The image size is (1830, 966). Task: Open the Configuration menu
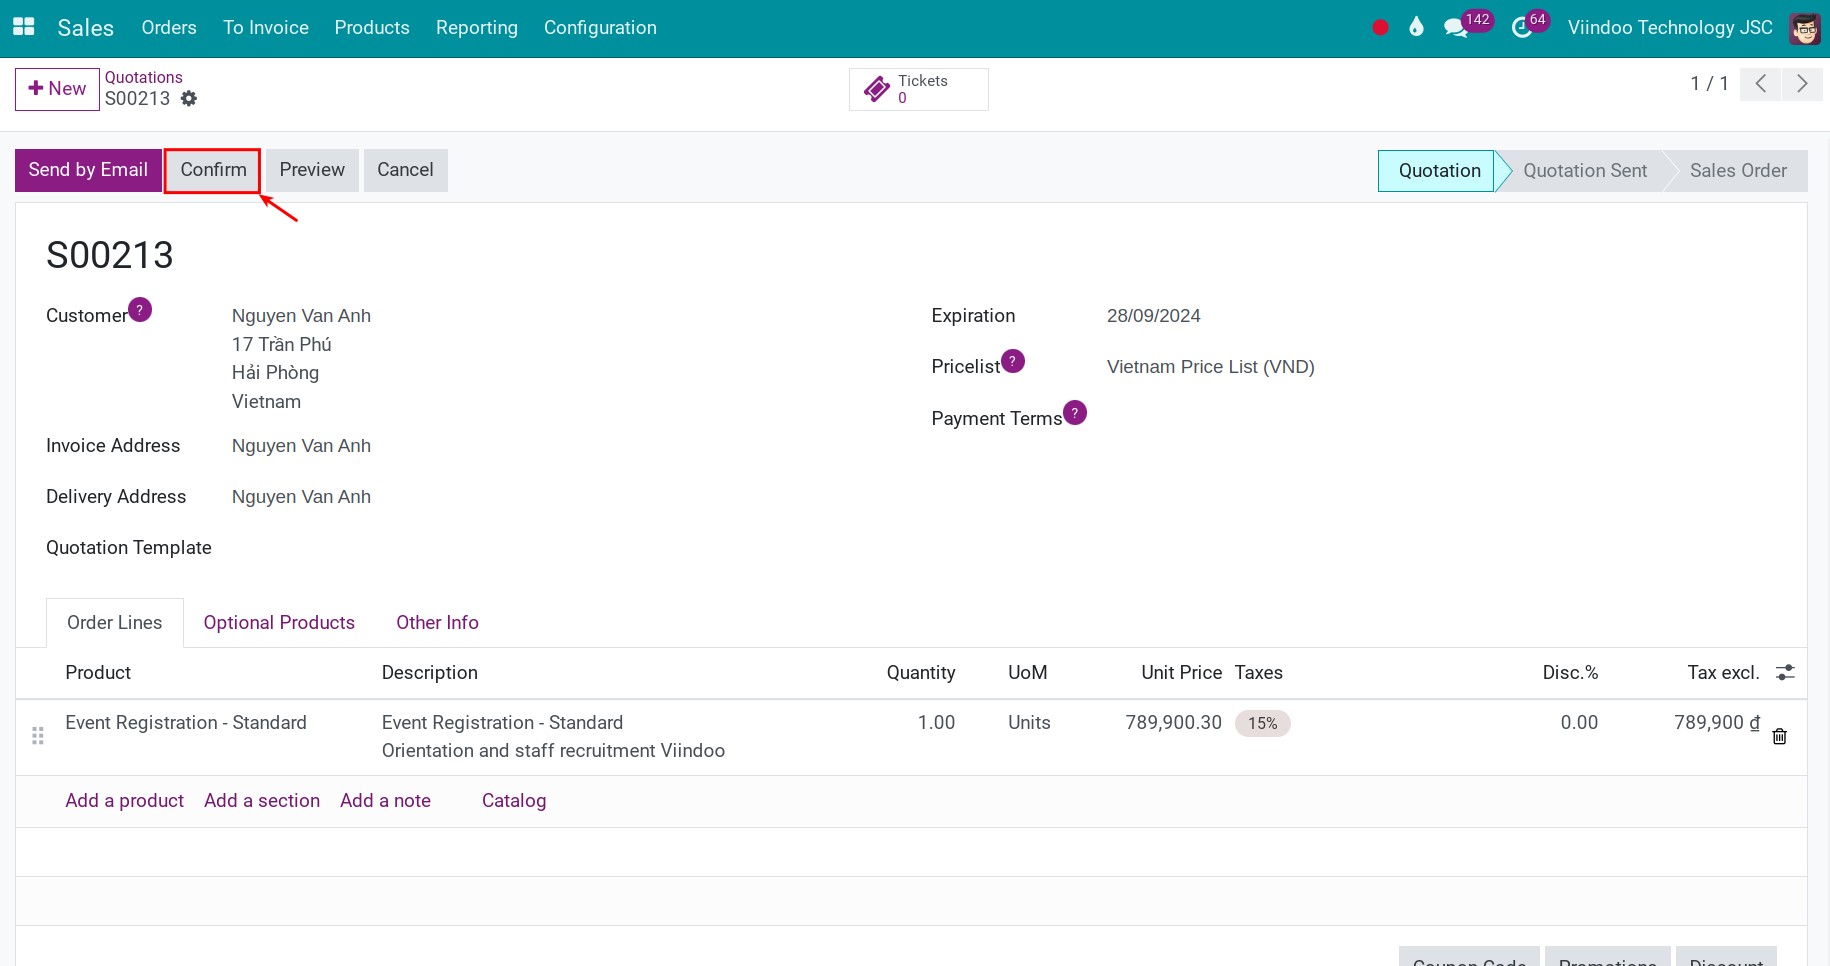pyautogui.click(x=600, y=28)
